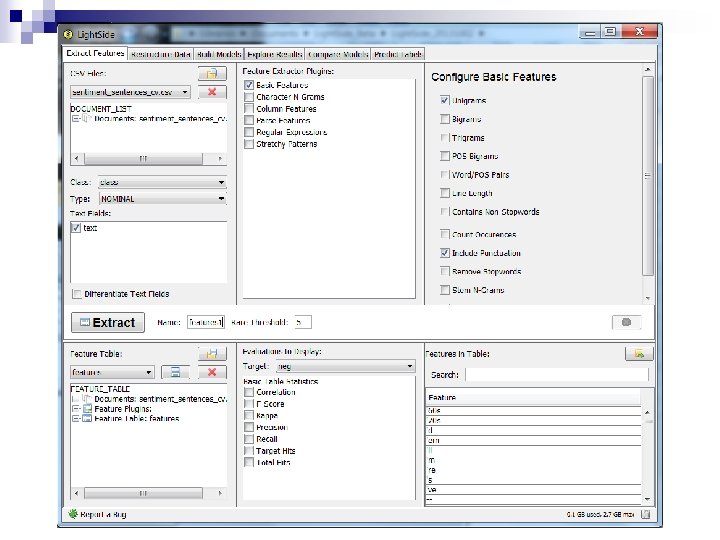This screenshot has height=540, width=720.
Task: Click down arrow of features list scrollbar
Action: [x=647, y=500]
